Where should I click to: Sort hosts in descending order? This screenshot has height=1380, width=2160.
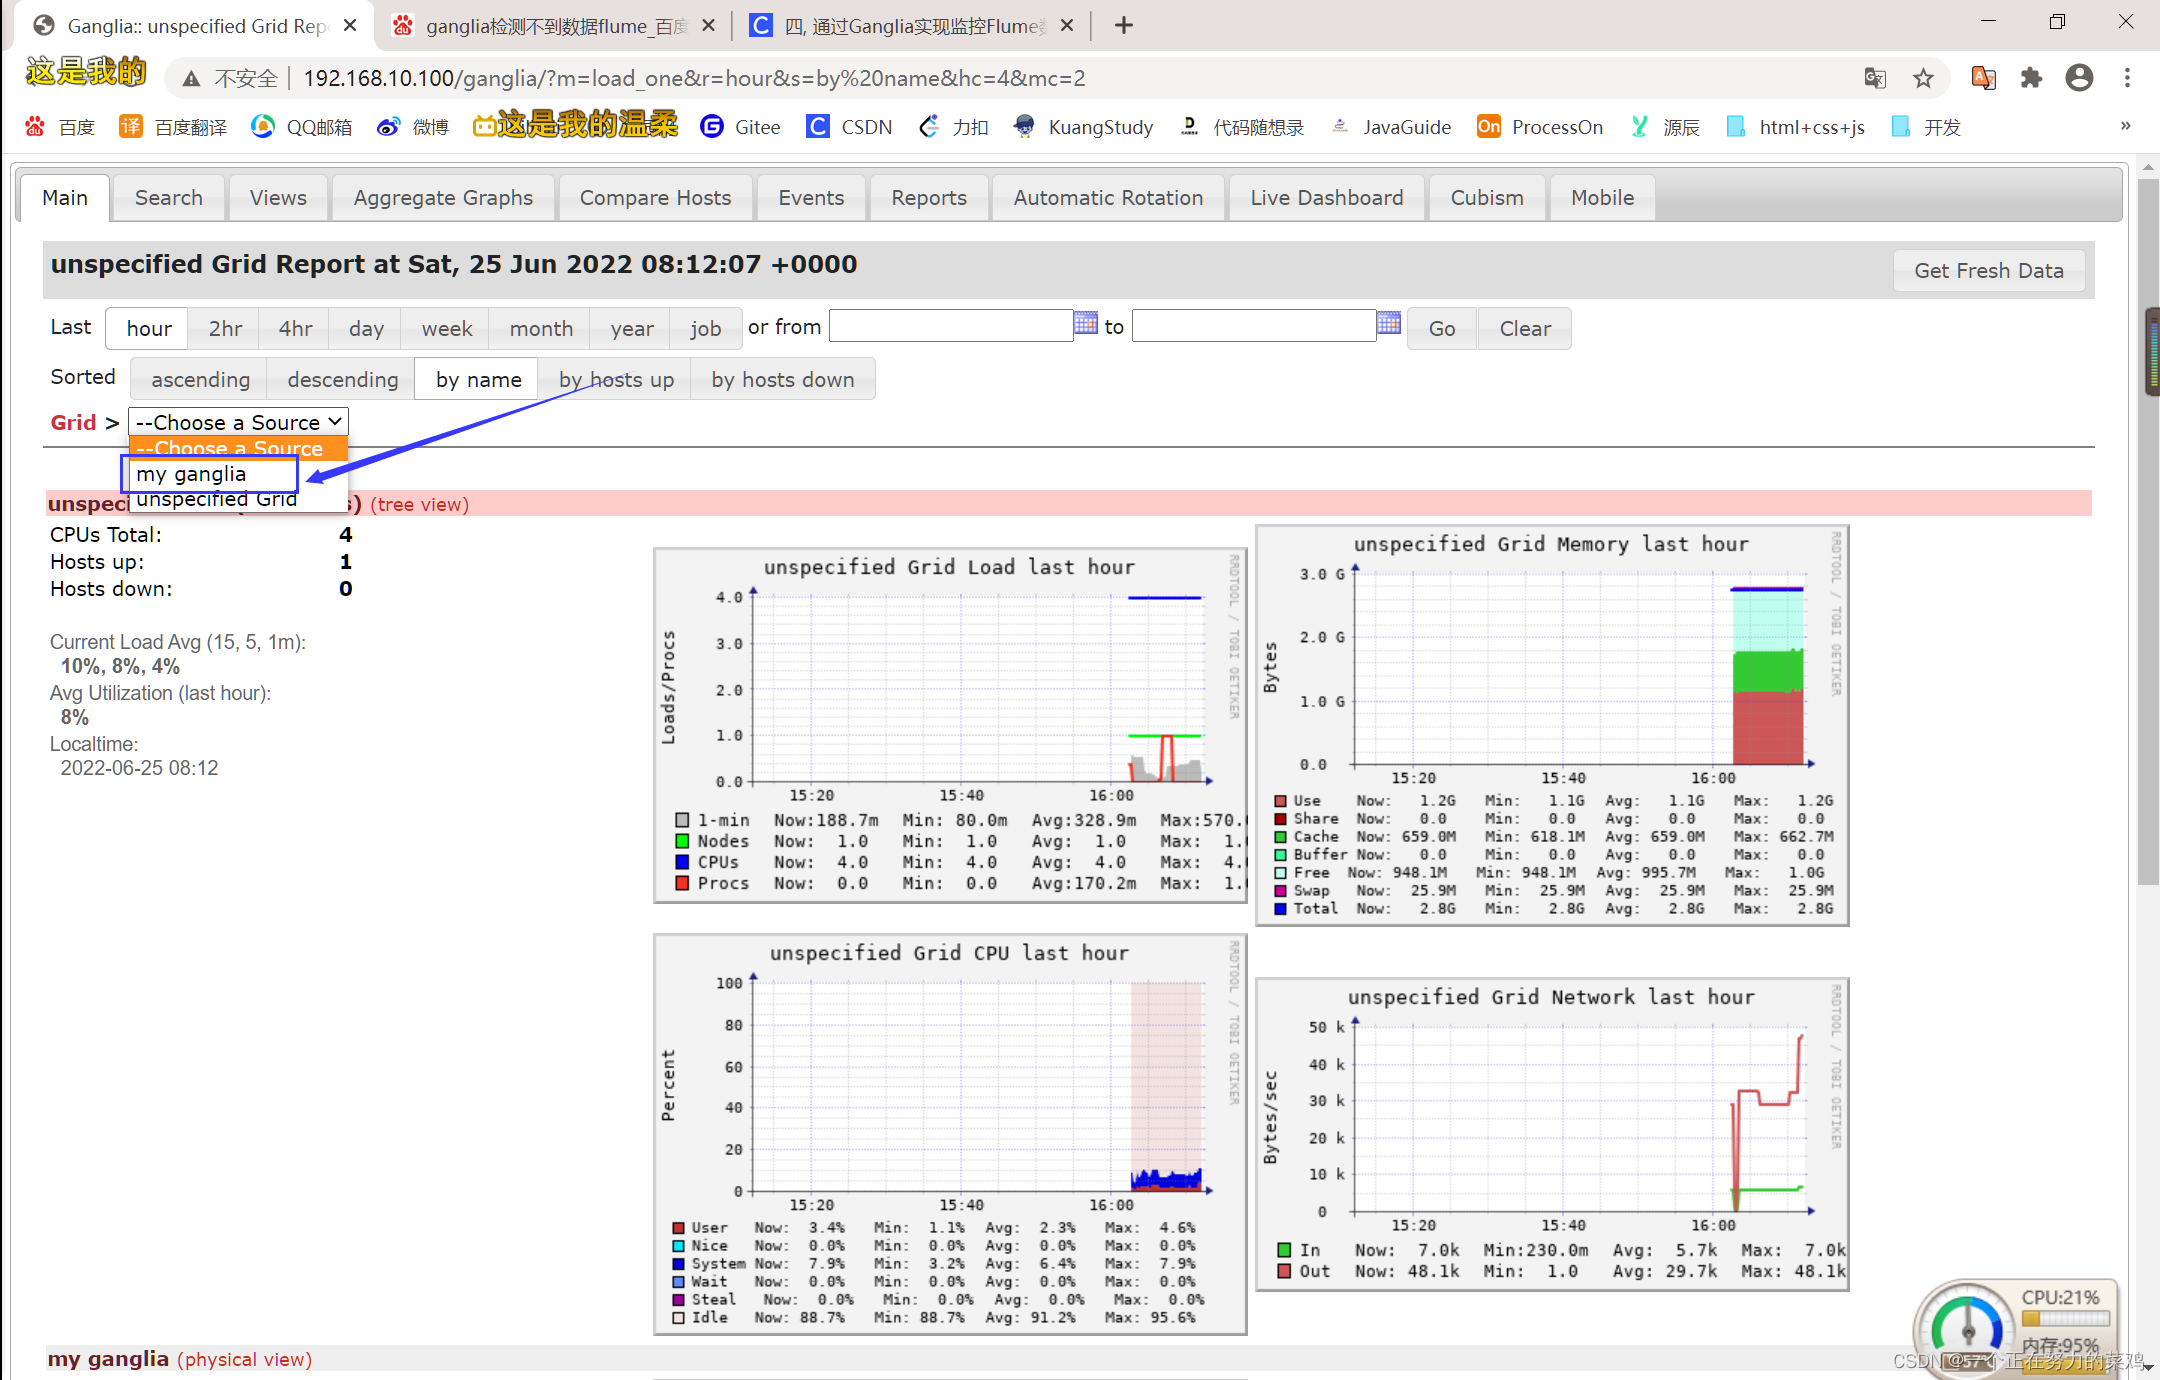[x=342, y=380]
